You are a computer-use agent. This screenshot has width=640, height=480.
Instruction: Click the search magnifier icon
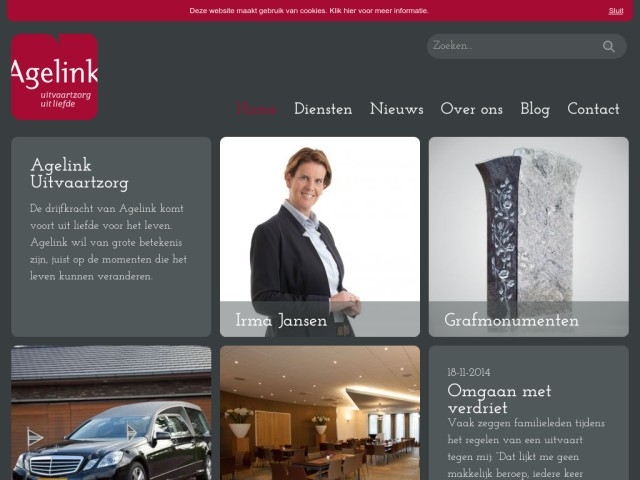click(609, 47)
